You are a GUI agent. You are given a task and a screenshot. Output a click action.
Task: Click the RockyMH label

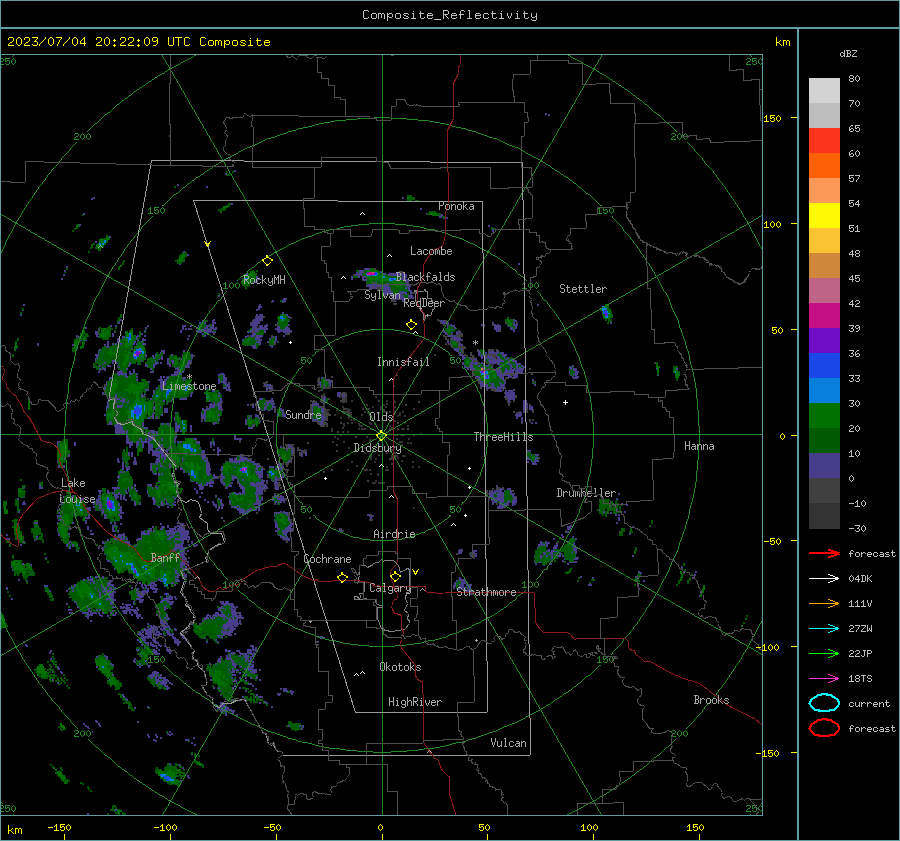point(264,280)
